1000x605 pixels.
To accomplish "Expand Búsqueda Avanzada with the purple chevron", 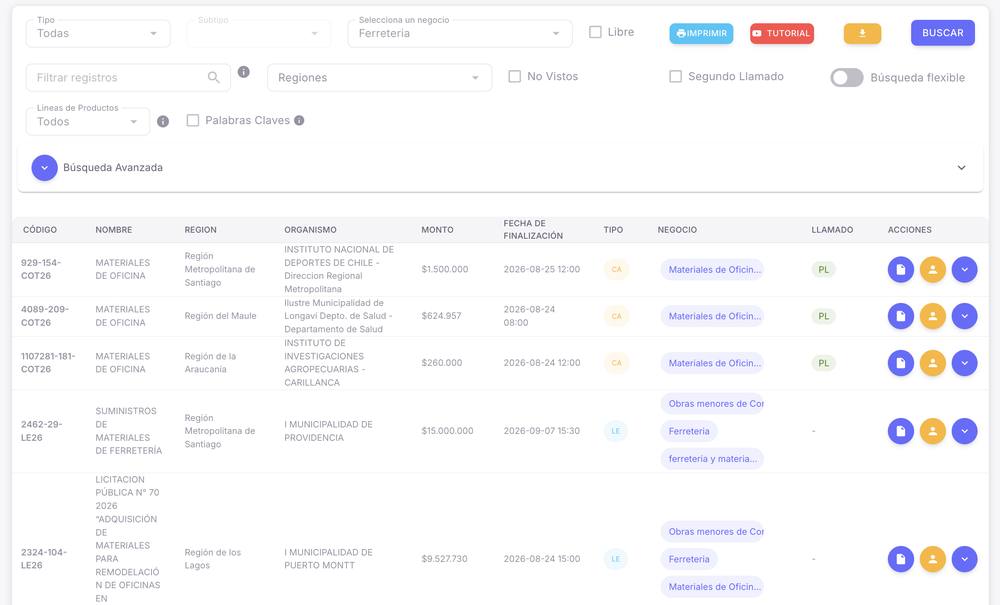I will click(x=45, y=168).
